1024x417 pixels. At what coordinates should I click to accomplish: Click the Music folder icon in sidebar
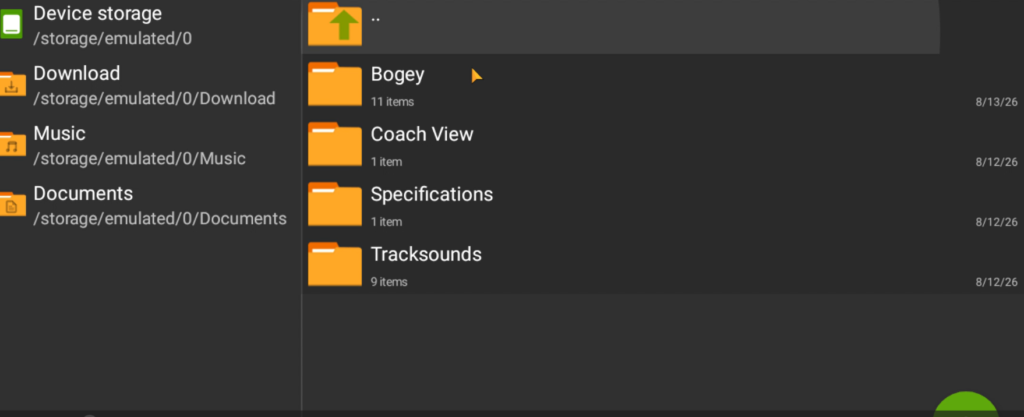pyautogui.click(x=12, y=144)
